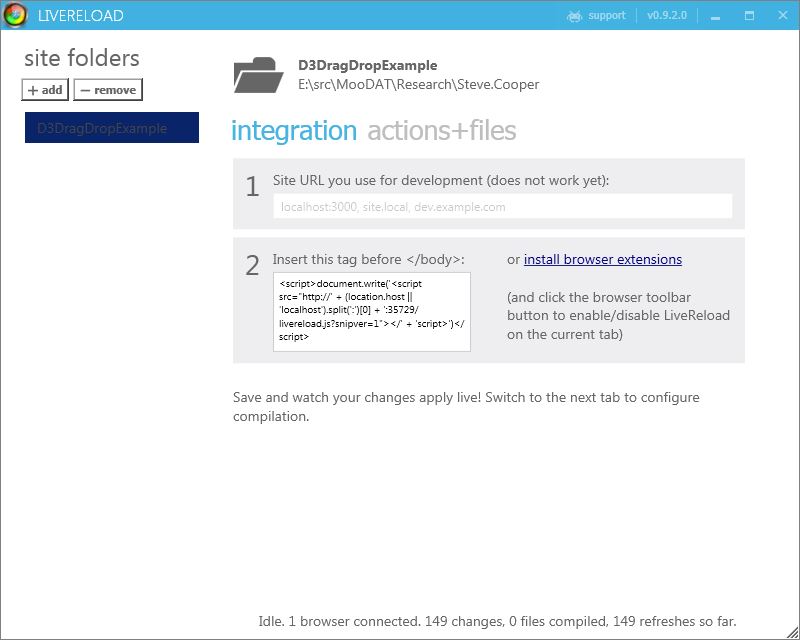Switch to the actions+files tab
800x640 pixels.
[x=441, y=131]
